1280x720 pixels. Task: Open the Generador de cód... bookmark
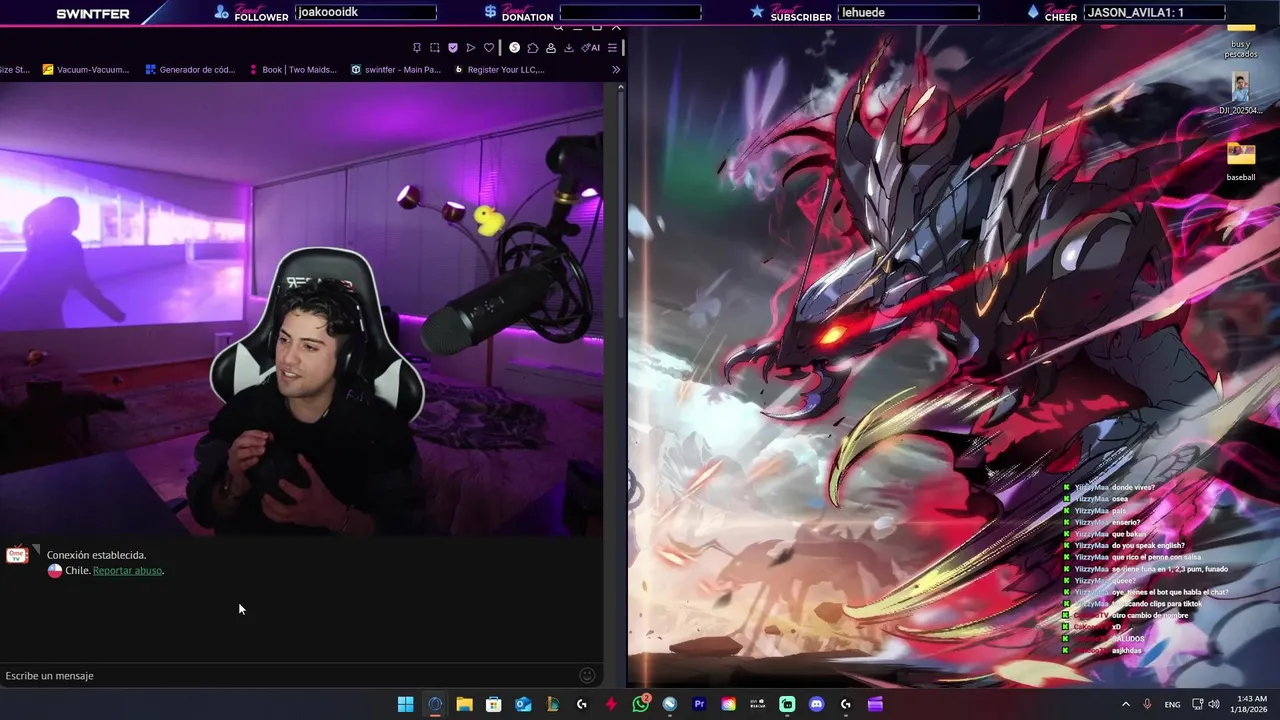pyautogui.click(x=190, y=70)
